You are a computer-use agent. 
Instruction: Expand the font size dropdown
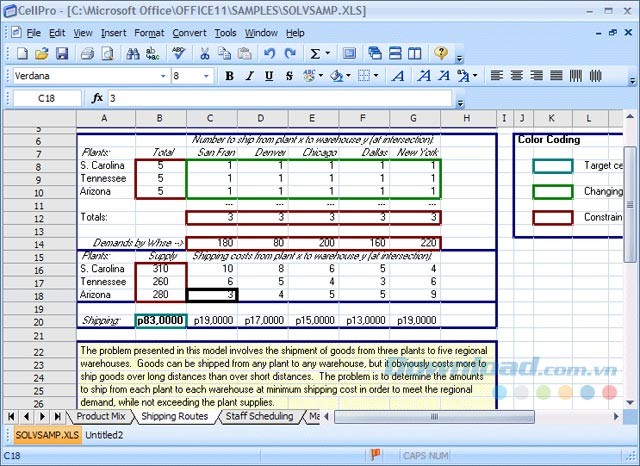point(207,76)
